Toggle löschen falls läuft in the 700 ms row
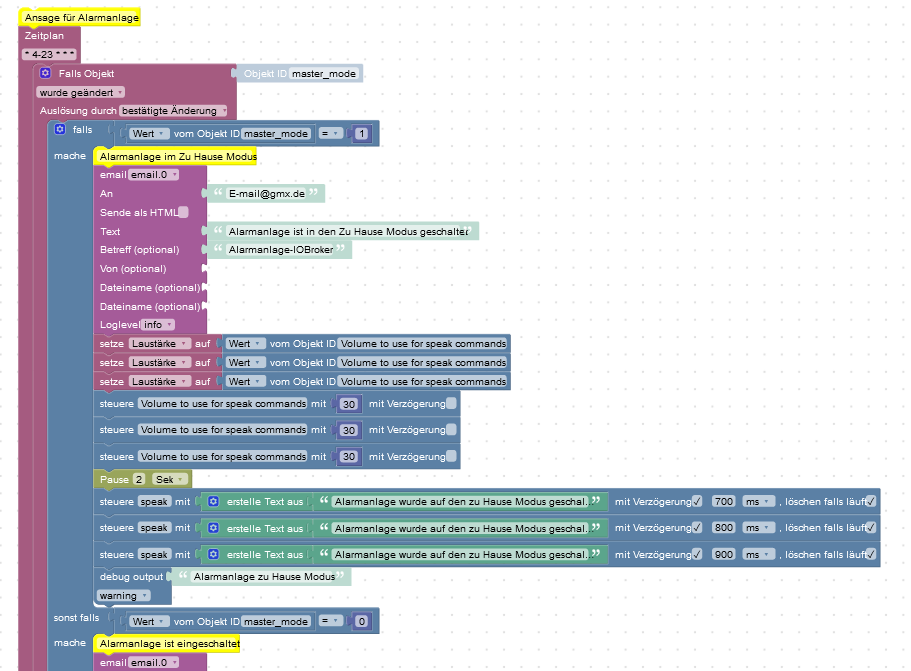Image resolution: width=911 pixels, height=671 pixels. tap(870, 501)
